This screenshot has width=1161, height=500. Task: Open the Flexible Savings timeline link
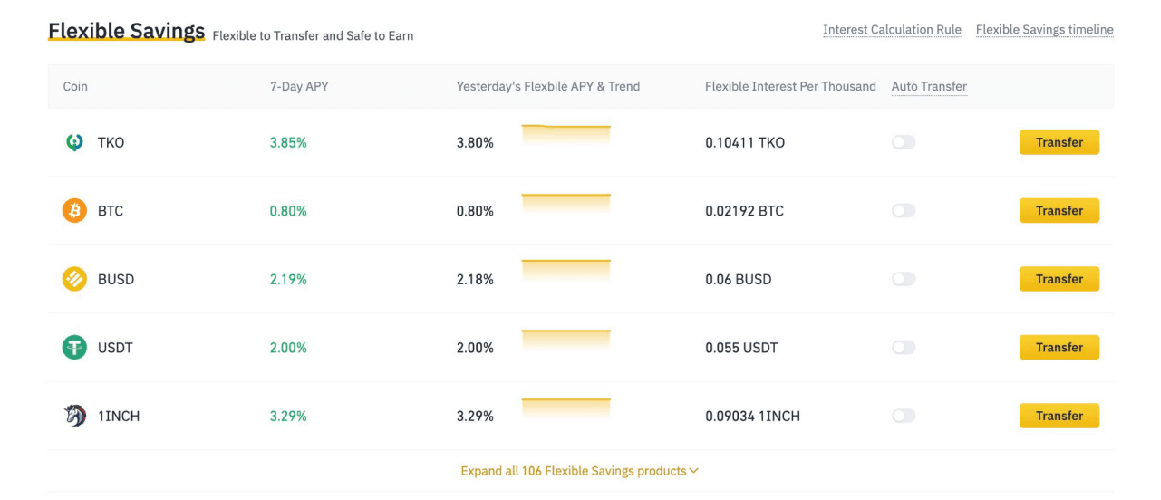pyautogui.click(x=1044, y=30)
